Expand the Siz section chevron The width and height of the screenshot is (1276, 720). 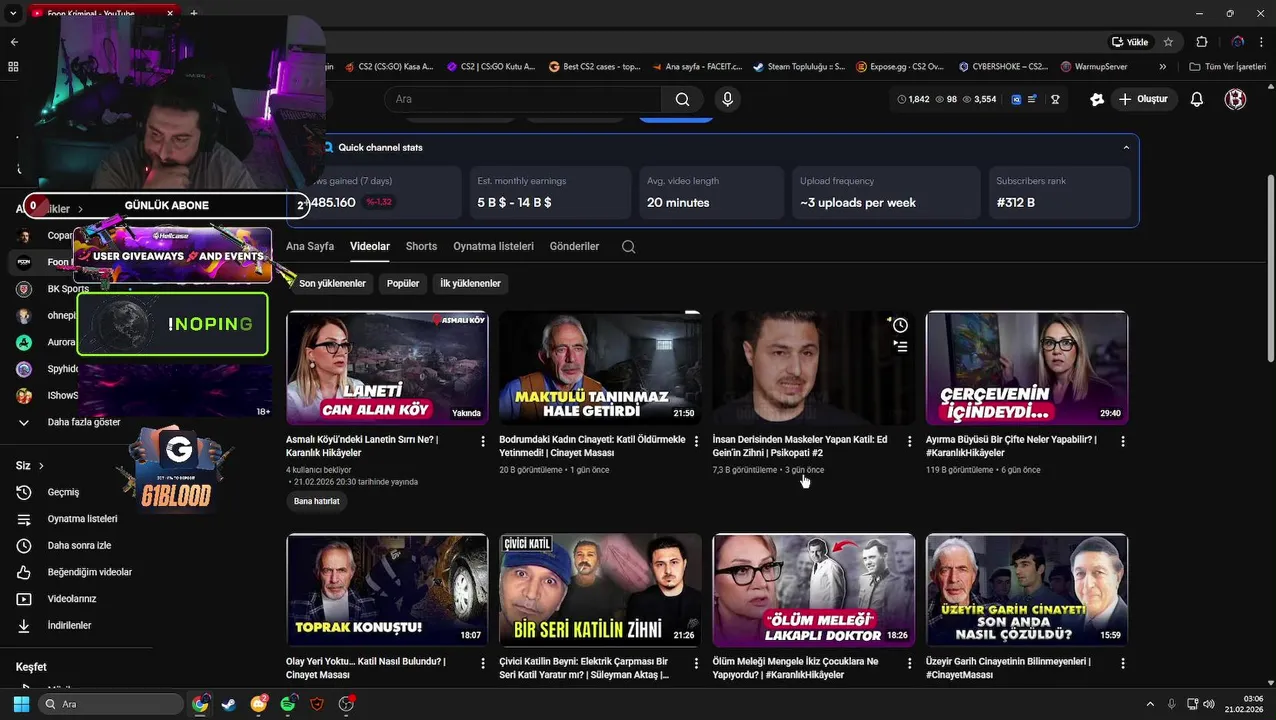(41, 466)
